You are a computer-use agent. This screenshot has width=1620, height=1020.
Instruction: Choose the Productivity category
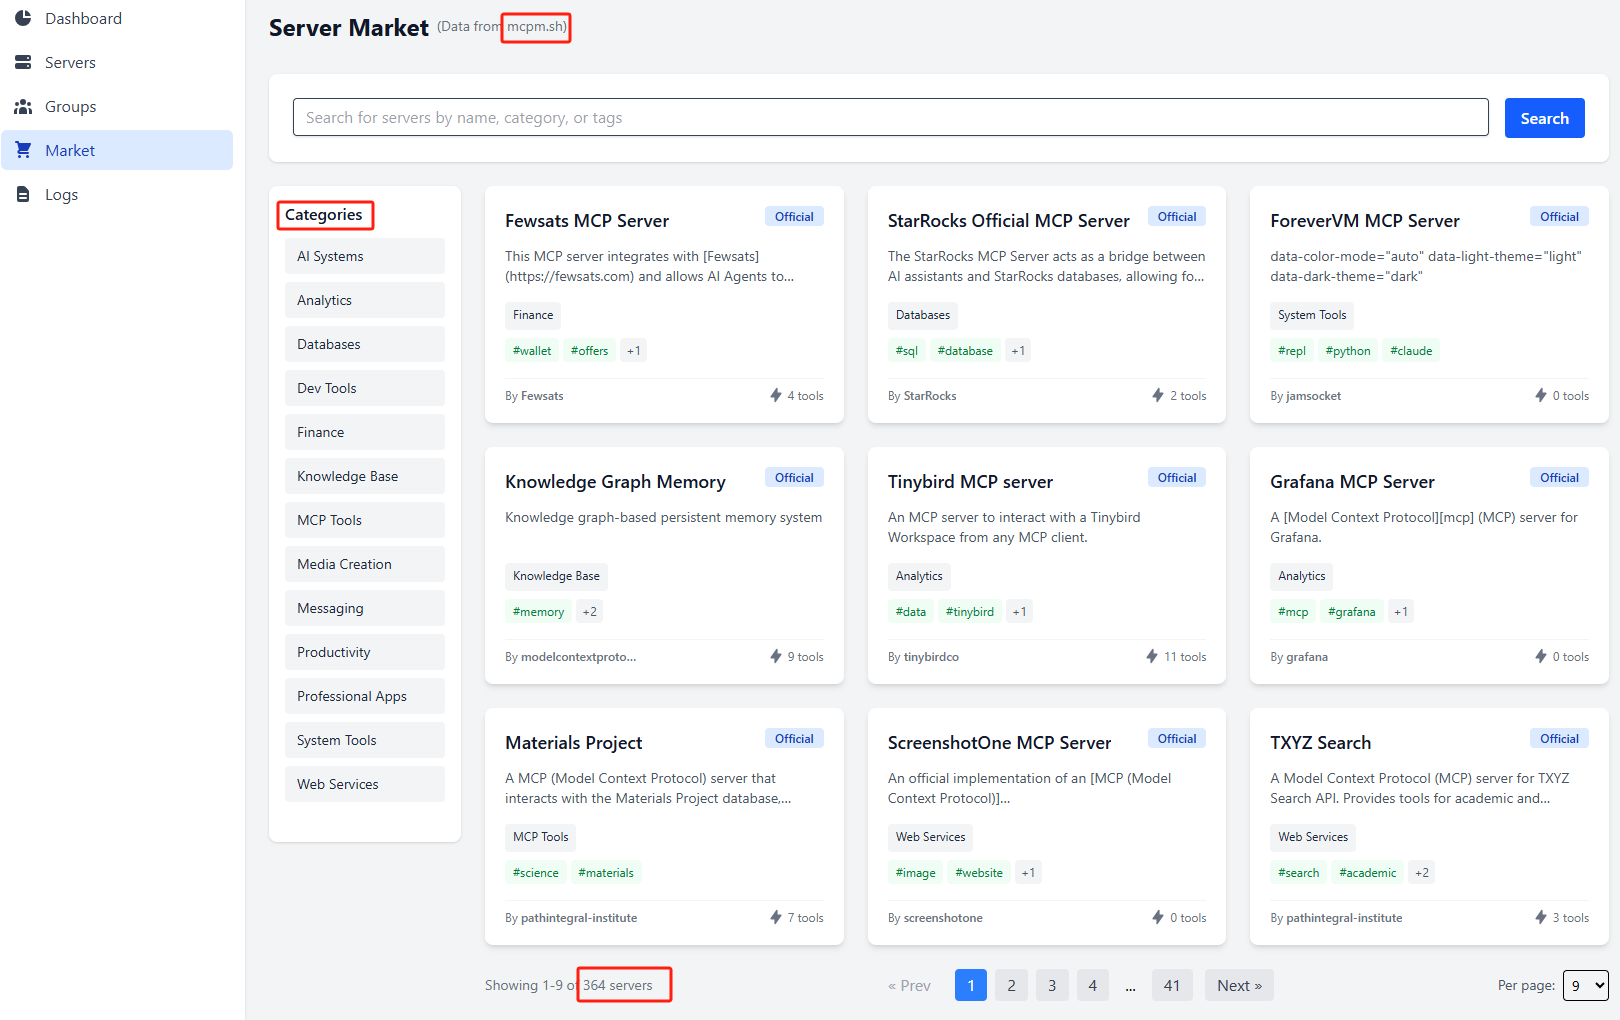(x=365, y=652)
